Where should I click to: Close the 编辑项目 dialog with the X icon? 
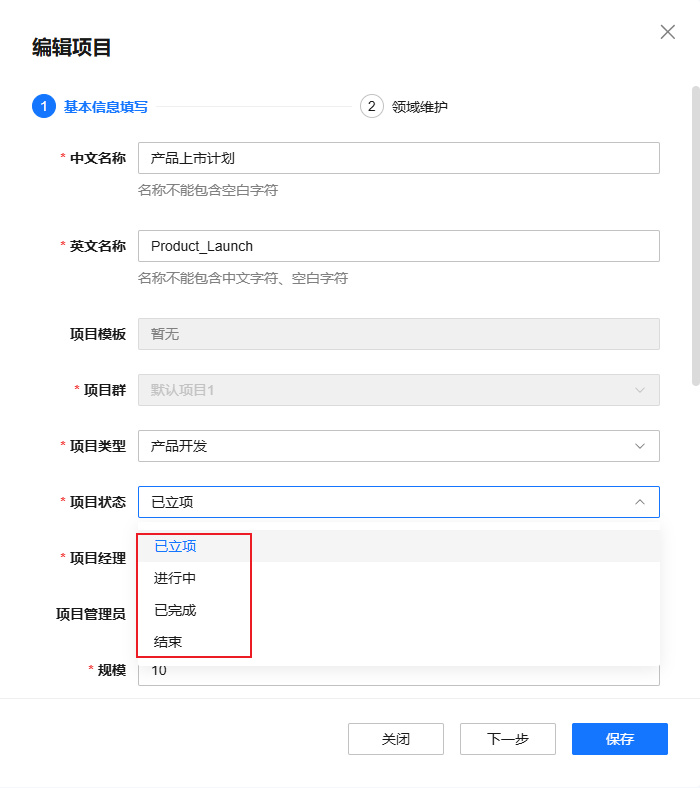pos(667,32)
